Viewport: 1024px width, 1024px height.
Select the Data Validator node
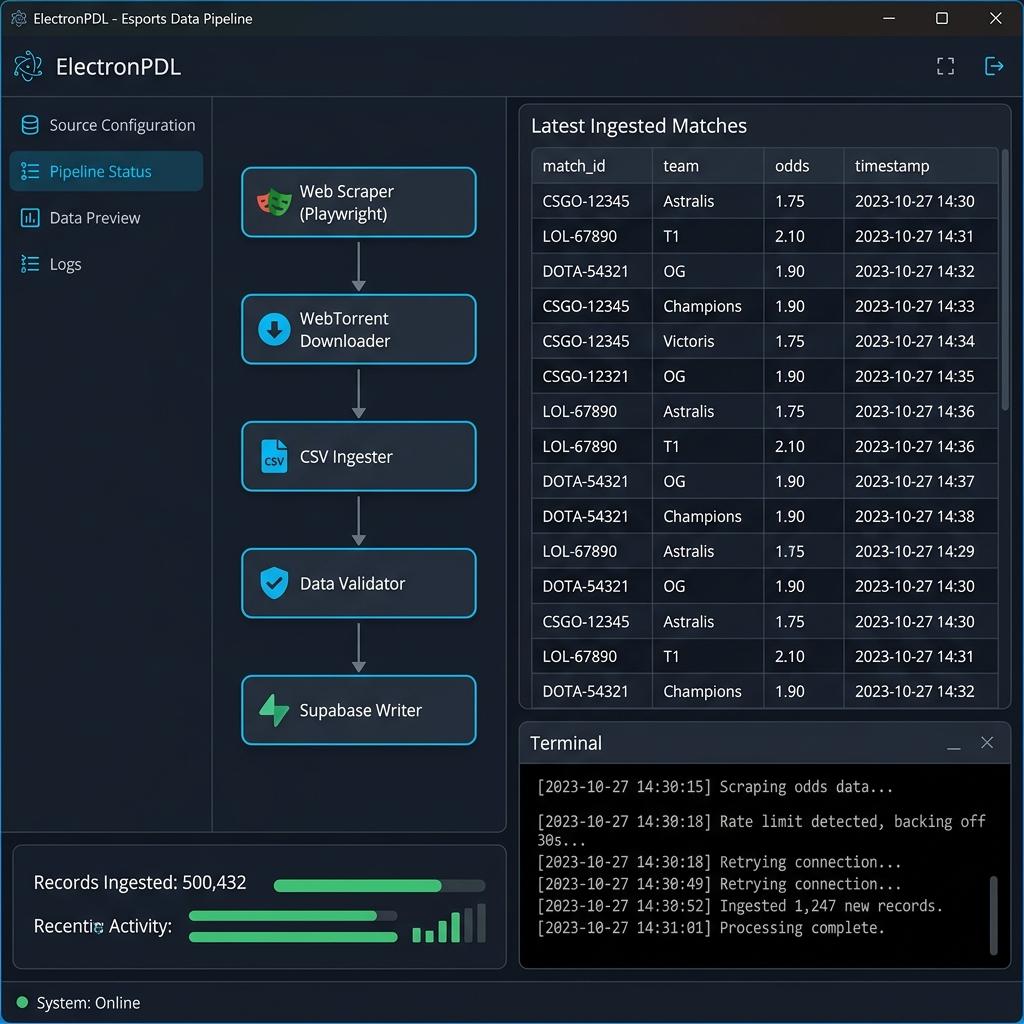click(x=359, y=583)
